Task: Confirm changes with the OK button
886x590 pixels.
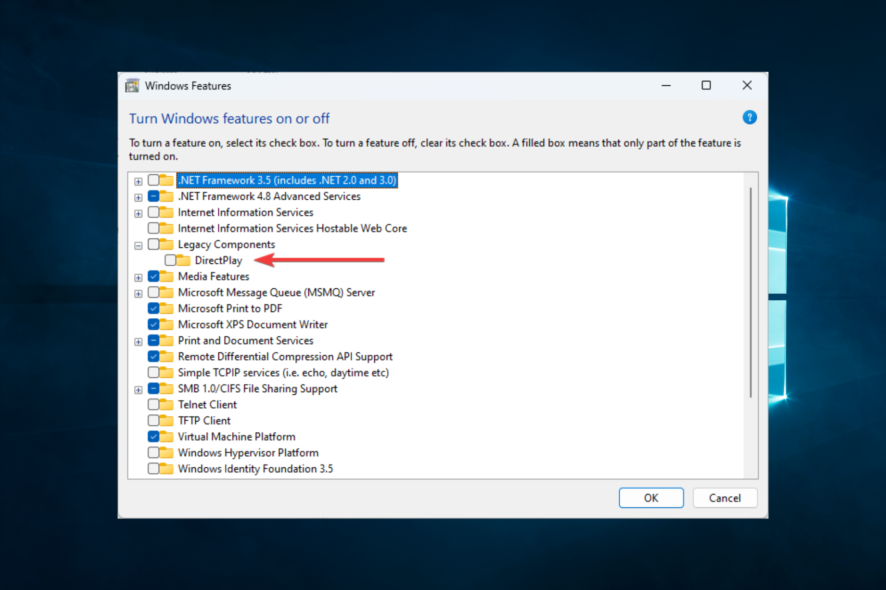Action: pos(651,498)
